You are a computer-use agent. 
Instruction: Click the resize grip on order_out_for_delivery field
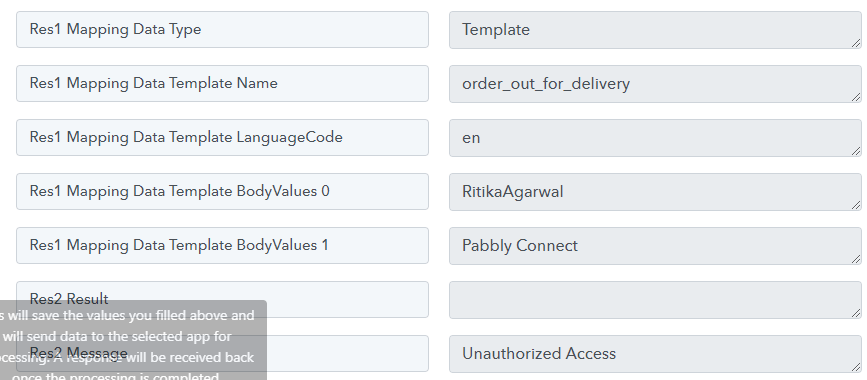click(856, 97)
